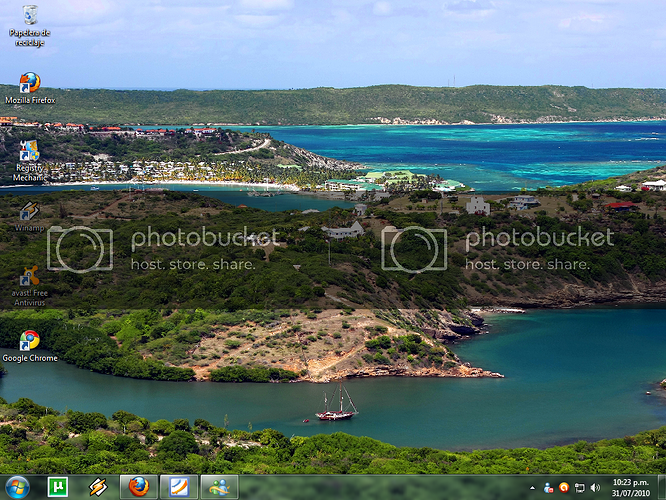666x500 pixels.
Task: Open the clock showing 10:23 p.m.
Action: click(x=629, y=487)
